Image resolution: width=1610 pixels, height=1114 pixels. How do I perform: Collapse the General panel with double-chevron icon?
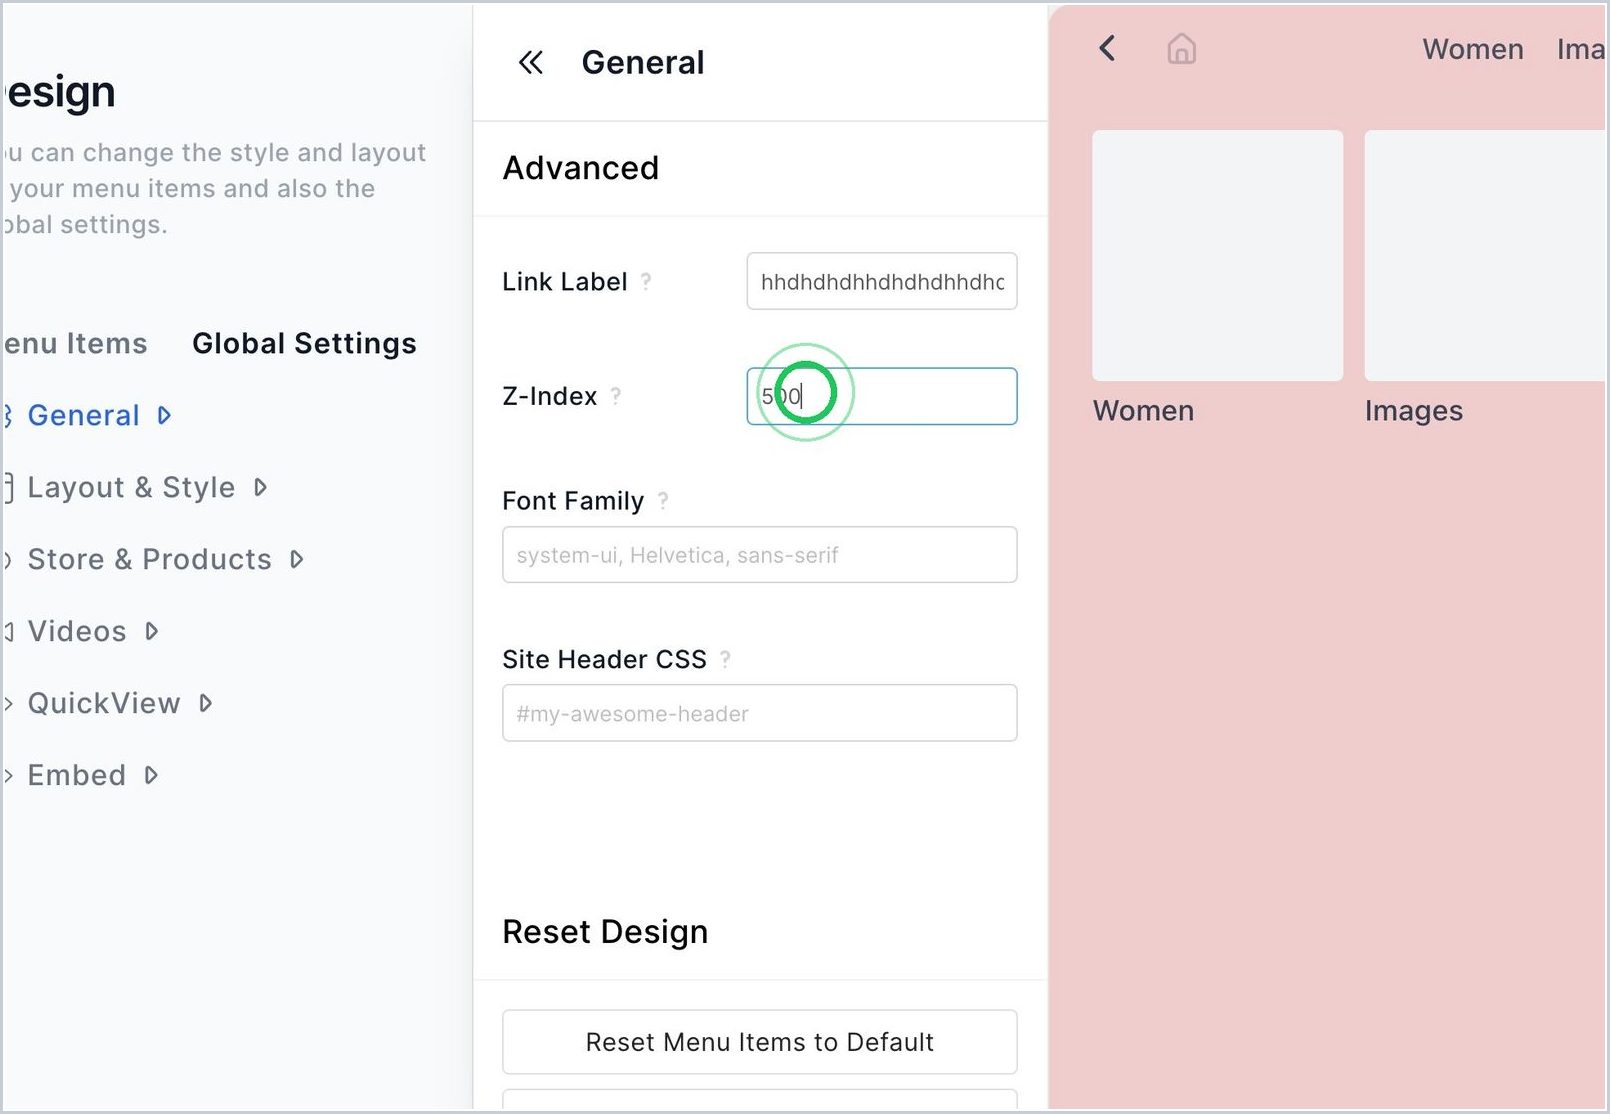[x=531, y=63]
